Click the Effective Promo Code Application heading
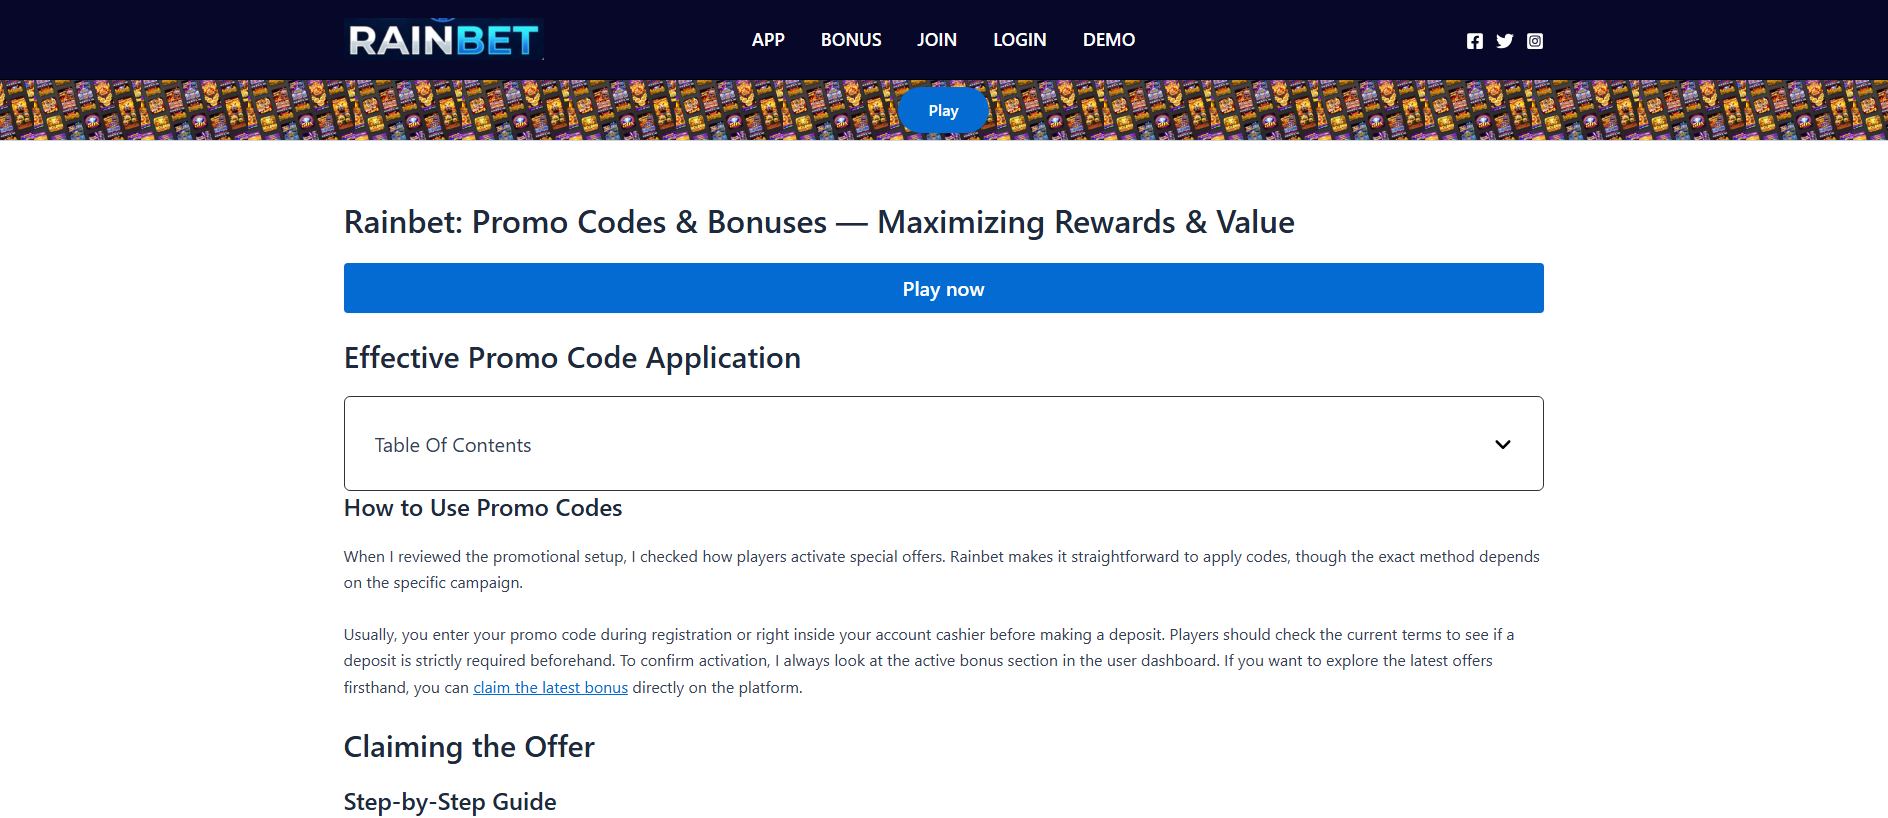1888x818 pixels. [x=572, y=358]
